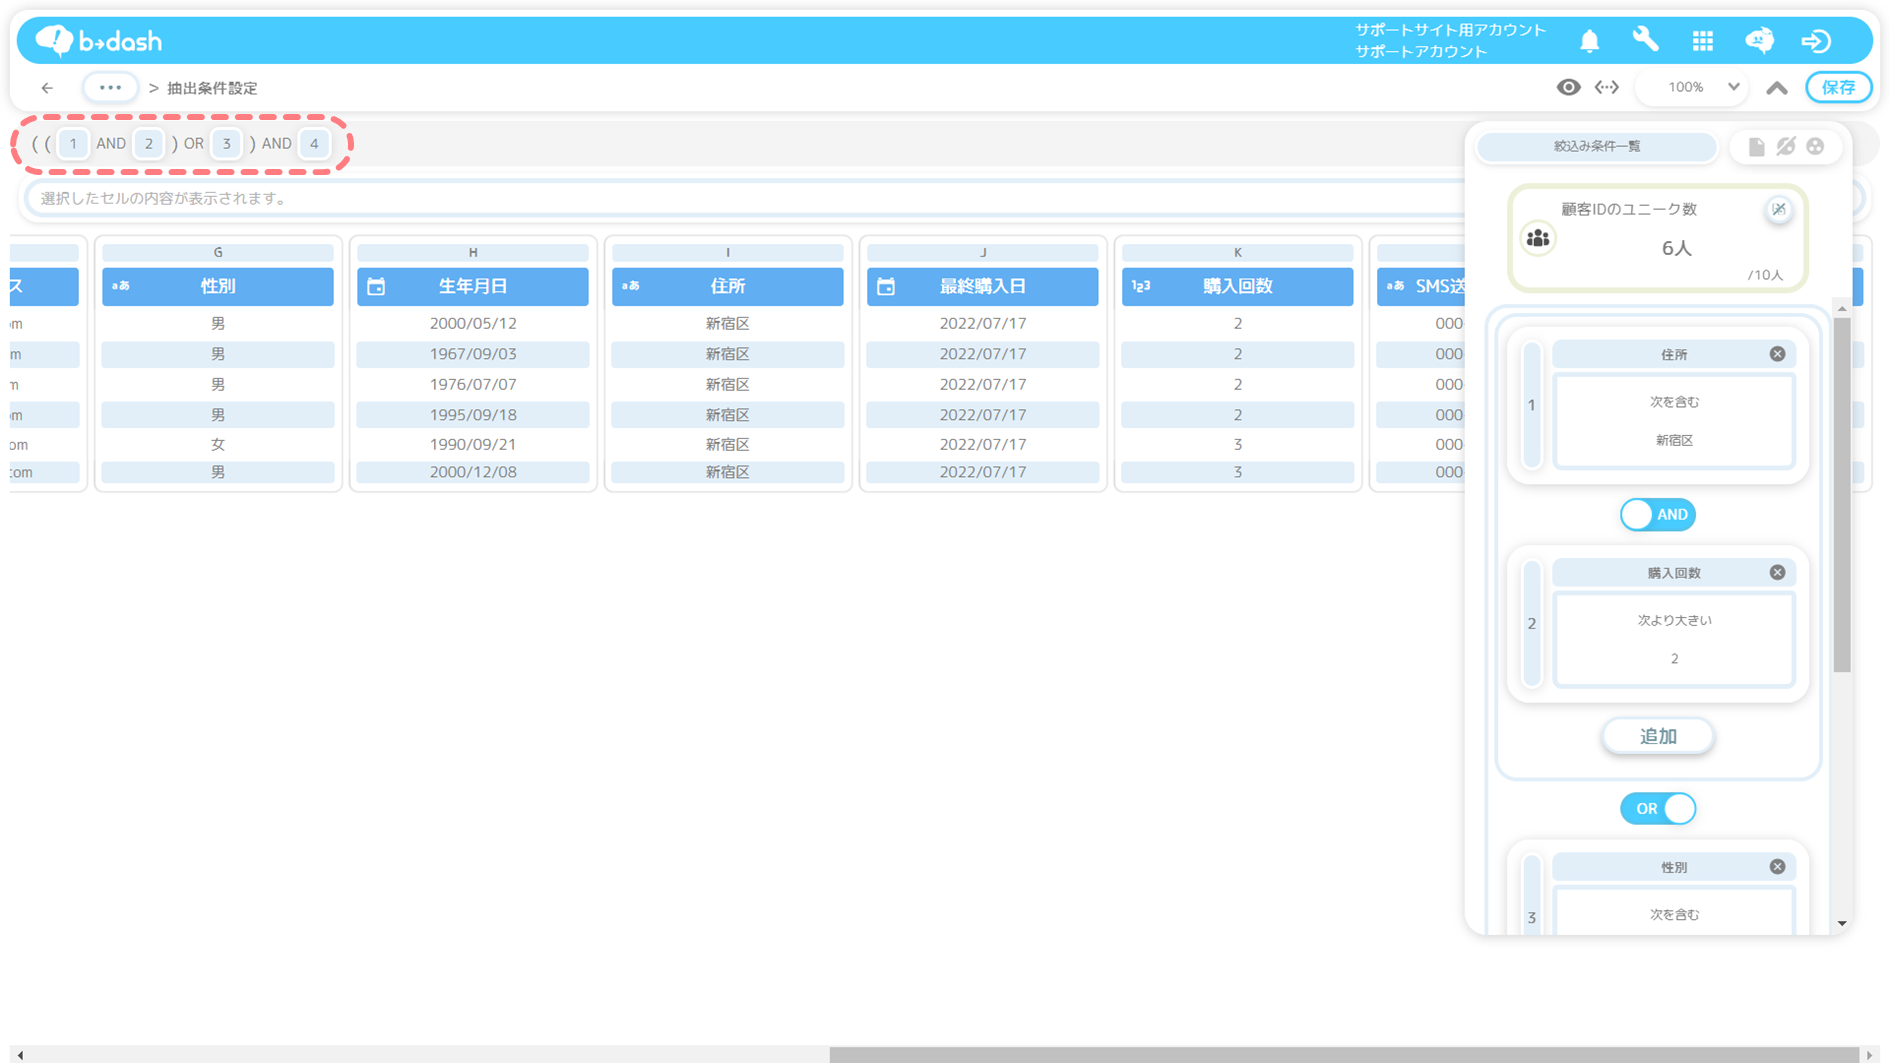The image size is (1890, 1063).
Task: Select the SMS column header
Action: coord(1421,286)
